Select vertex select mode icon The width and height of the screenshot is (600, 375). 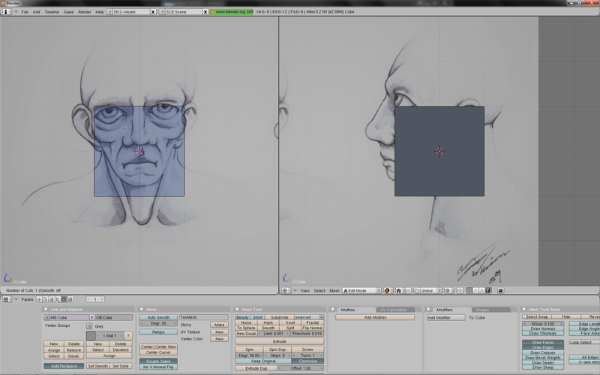click(469, 290)
